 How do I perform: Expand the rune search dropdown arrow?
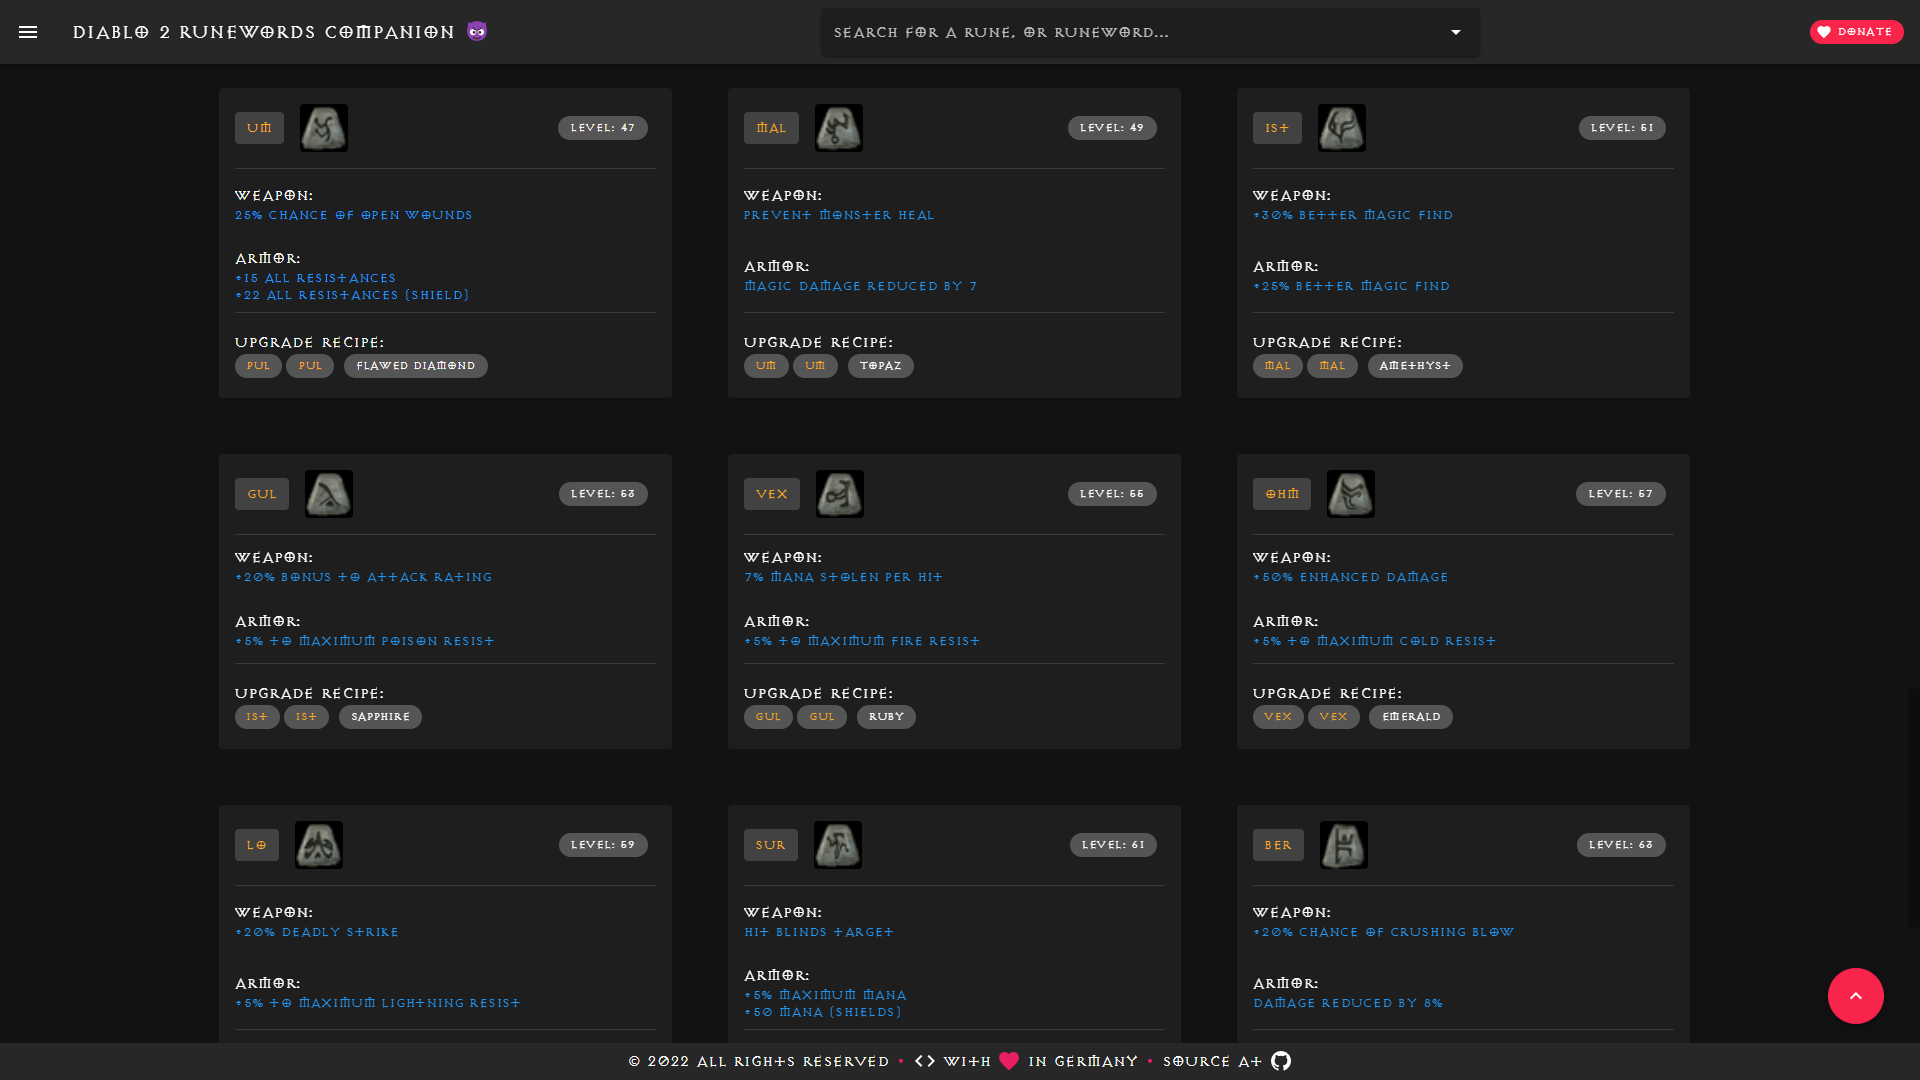(x=1456, y=32)
